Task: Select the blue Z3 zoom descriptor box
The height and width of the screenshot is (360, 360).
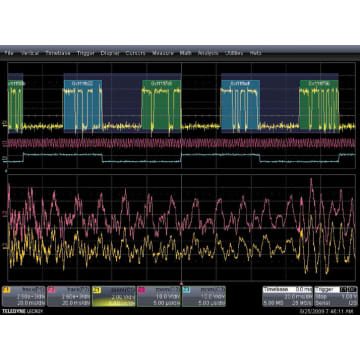Action: [204, 296]
